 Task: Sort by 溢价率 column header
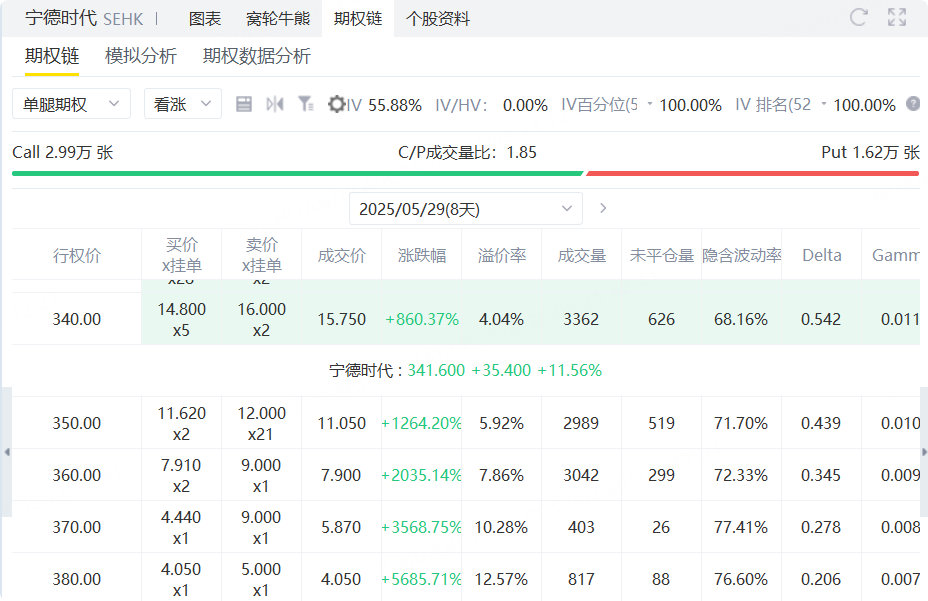coord(502,255)
